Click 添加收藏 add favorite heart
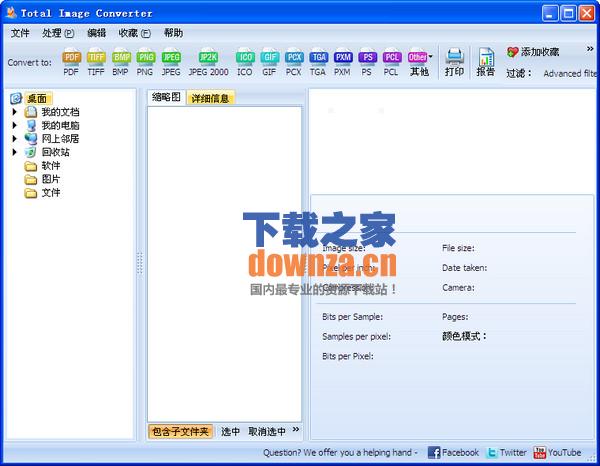 tap(533, 52)
